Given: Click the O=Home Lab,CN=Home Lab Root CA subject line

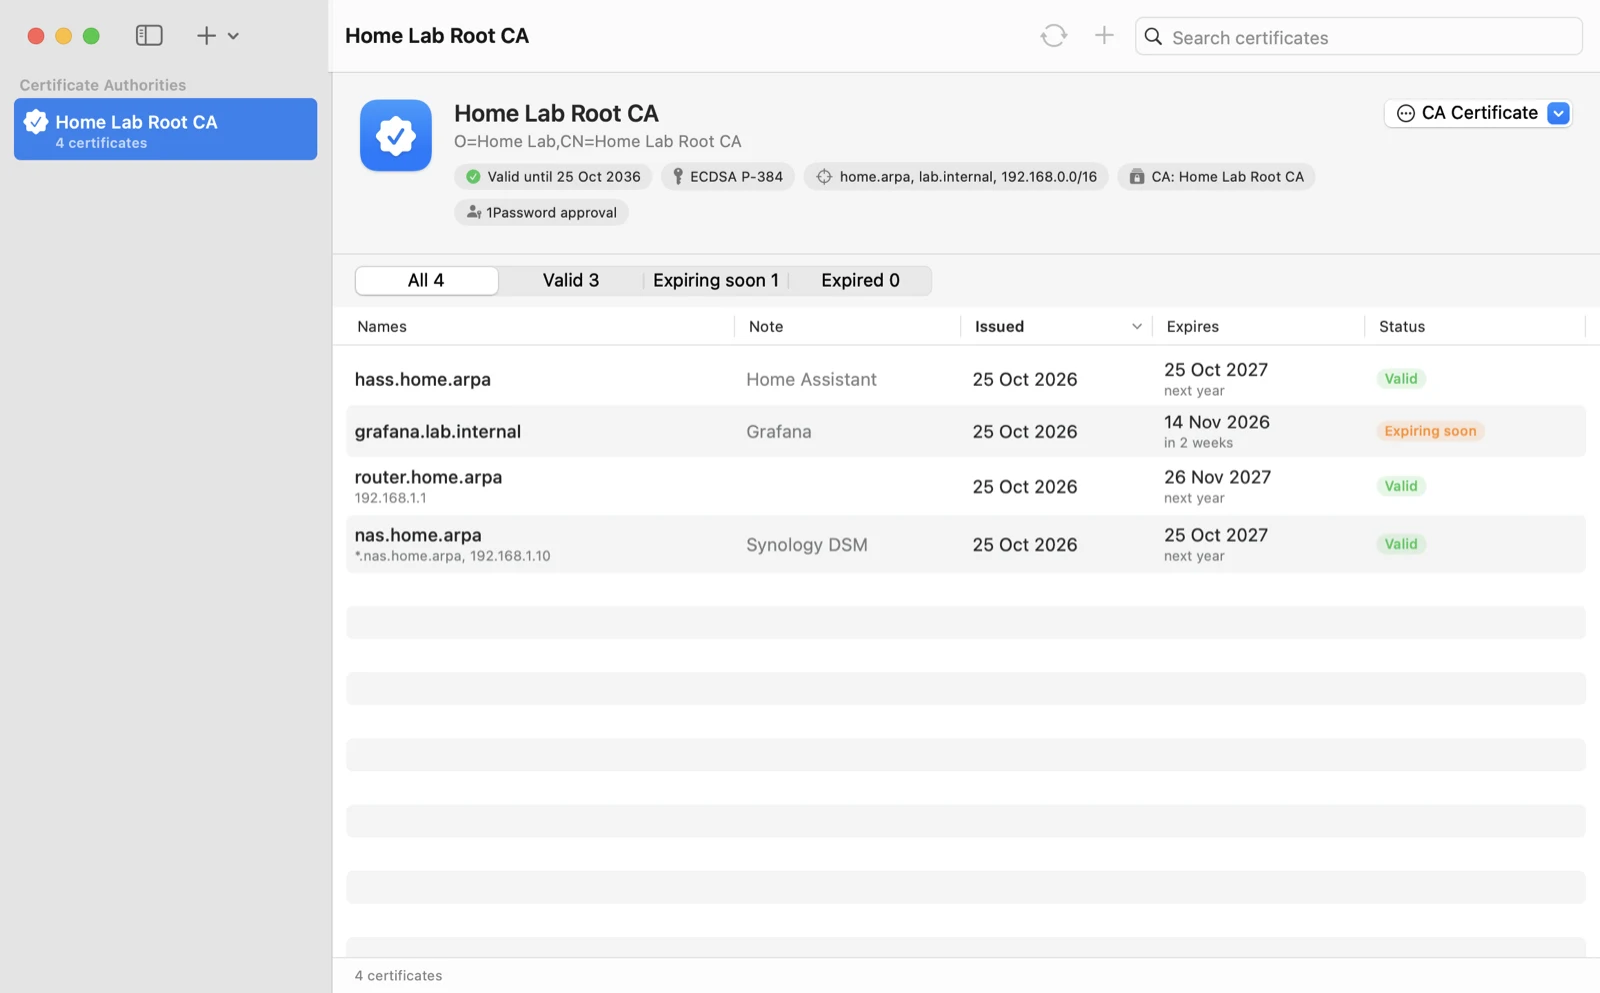Looking at the screenshot, I should click(x=598, y=142).
